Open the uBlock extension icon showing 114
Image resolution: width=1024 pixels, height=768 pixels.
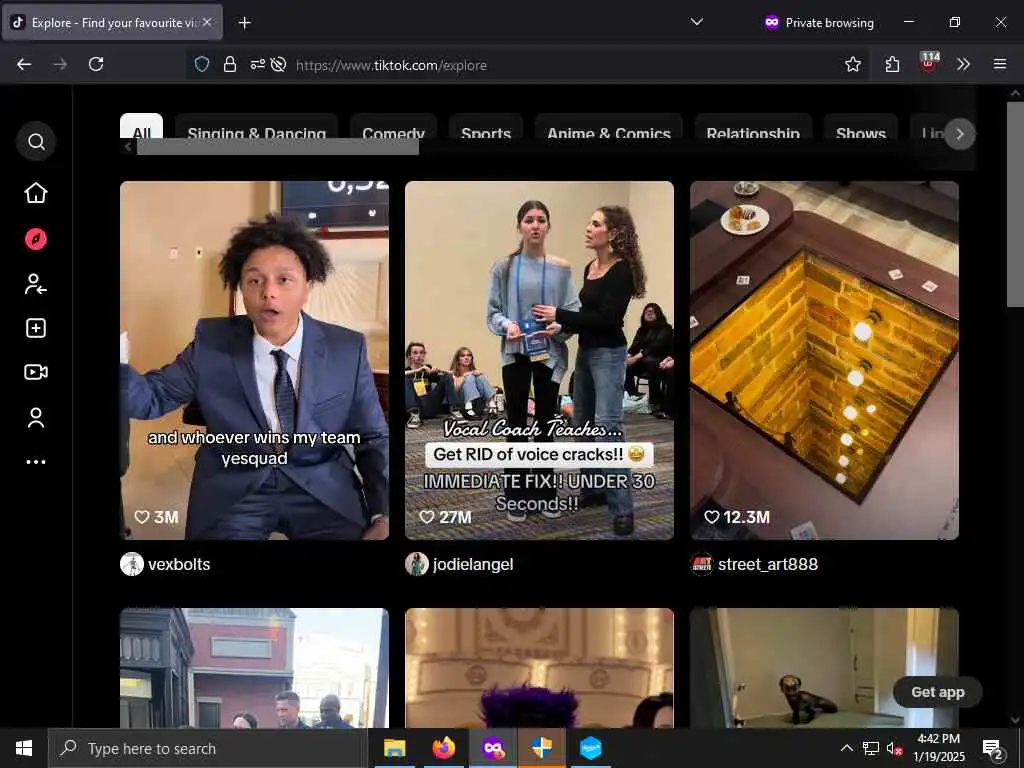pos(929,63)
